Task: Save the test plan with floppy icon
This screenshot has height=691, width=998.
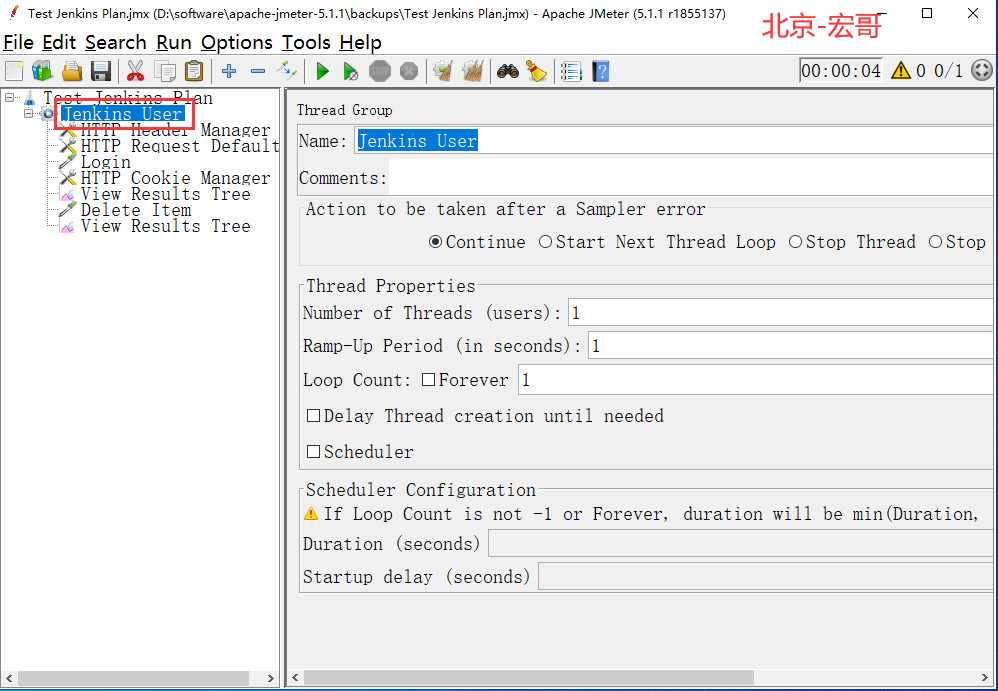Action: [101, 71]
